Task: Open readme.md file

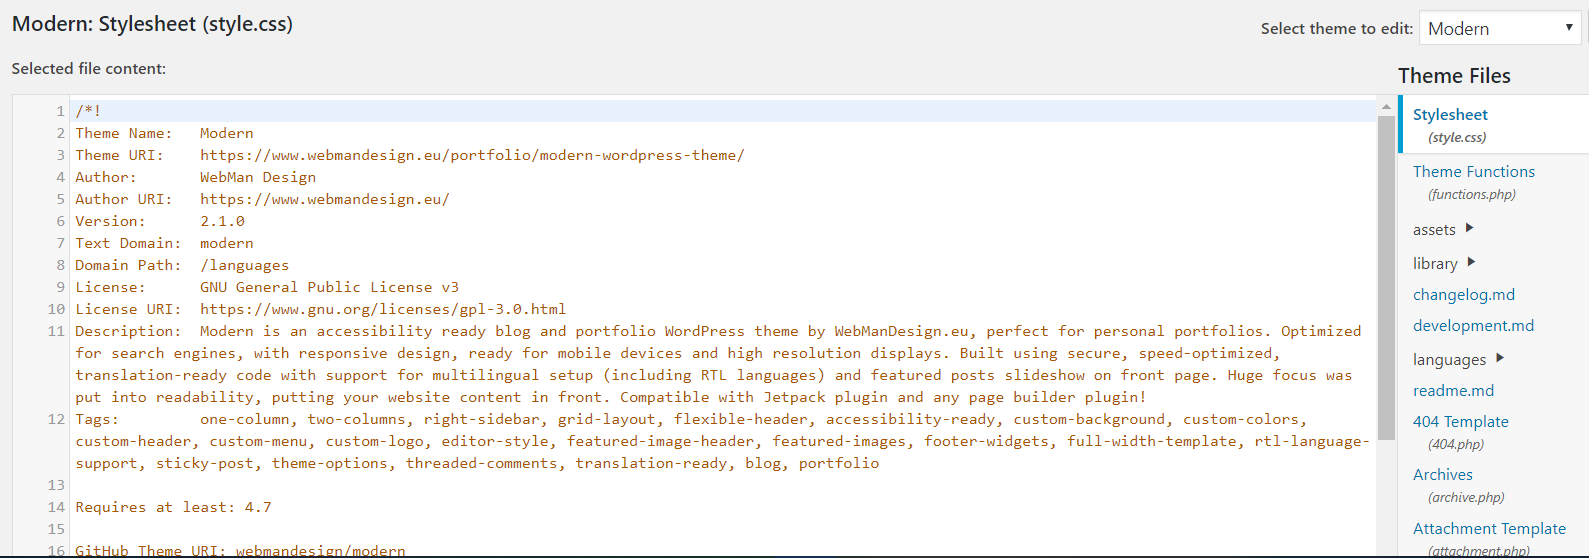Action: click(1453, 391)
